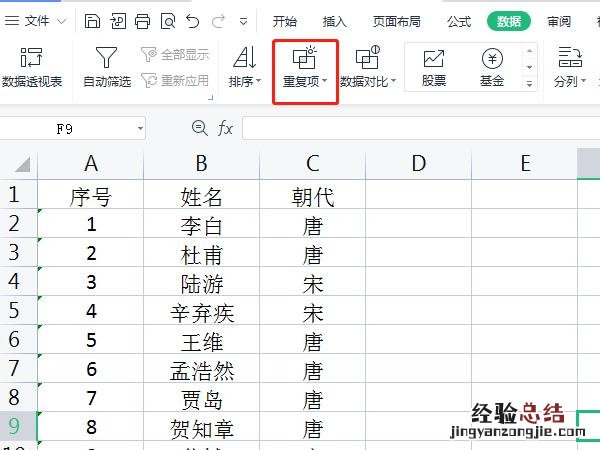Click the cell containing 姓名
The width and height of the screenshot is (600, 450).
pos(202,196)
